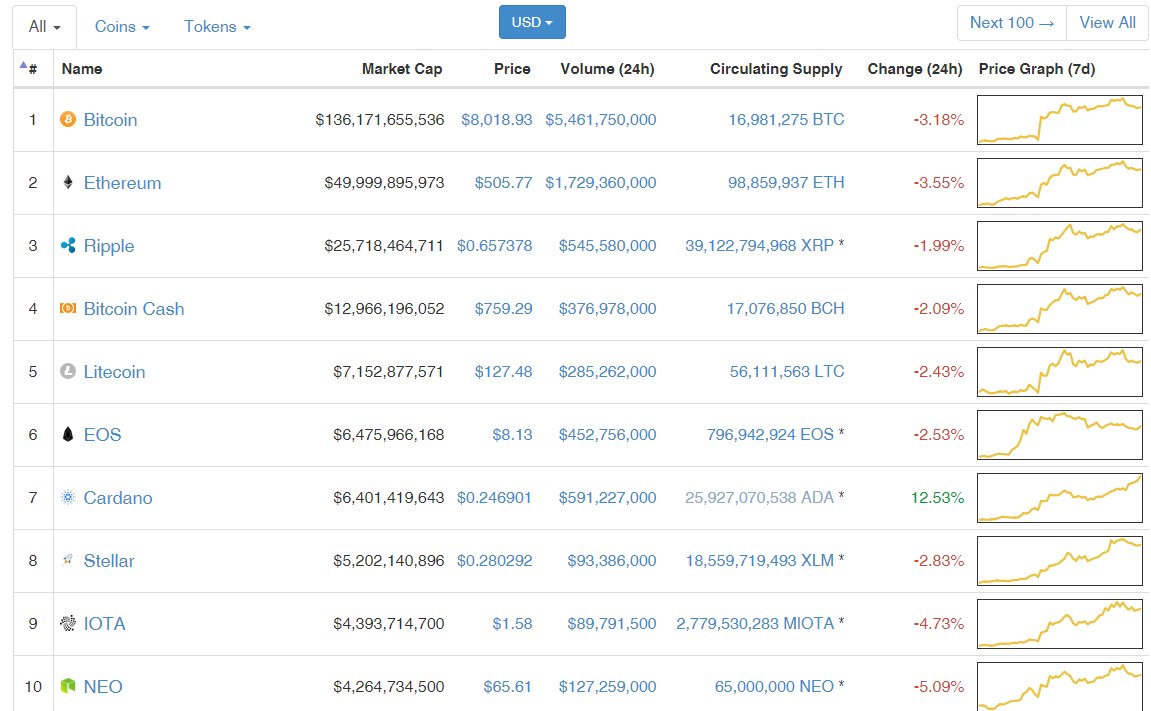Click the Stellar rocket logo icon
The width and height of the screenshot is (1151, 711).
[68, 561]
